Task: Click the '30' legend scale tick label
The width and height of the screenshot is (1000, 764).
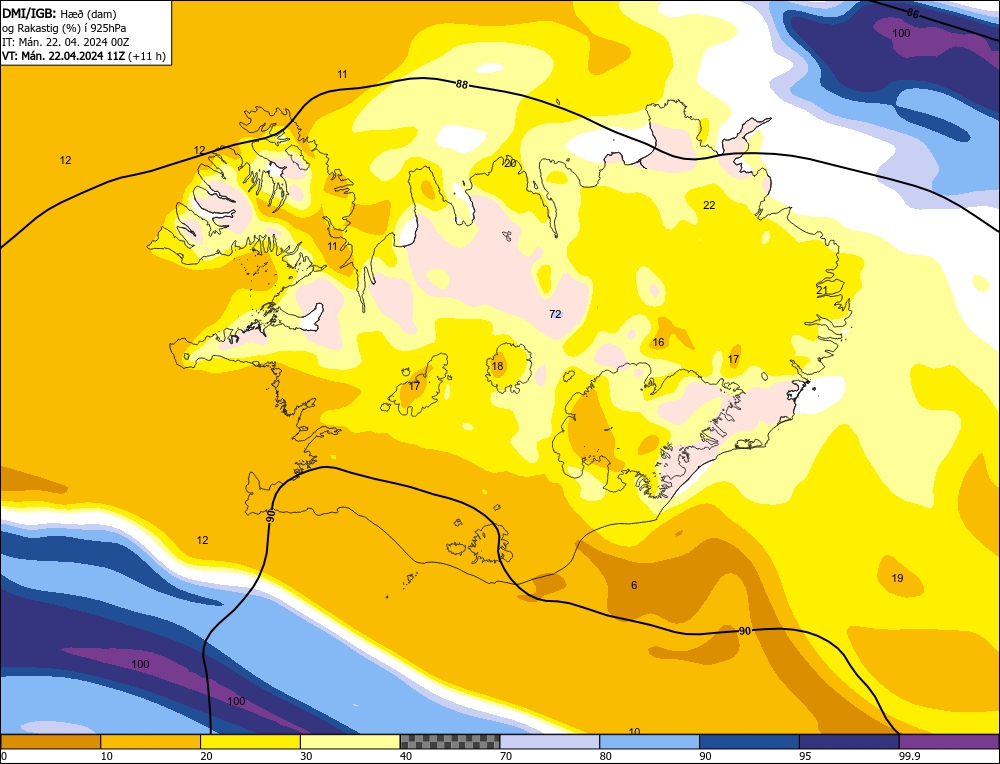Action: pyautogui.click(x=306, y=756)
